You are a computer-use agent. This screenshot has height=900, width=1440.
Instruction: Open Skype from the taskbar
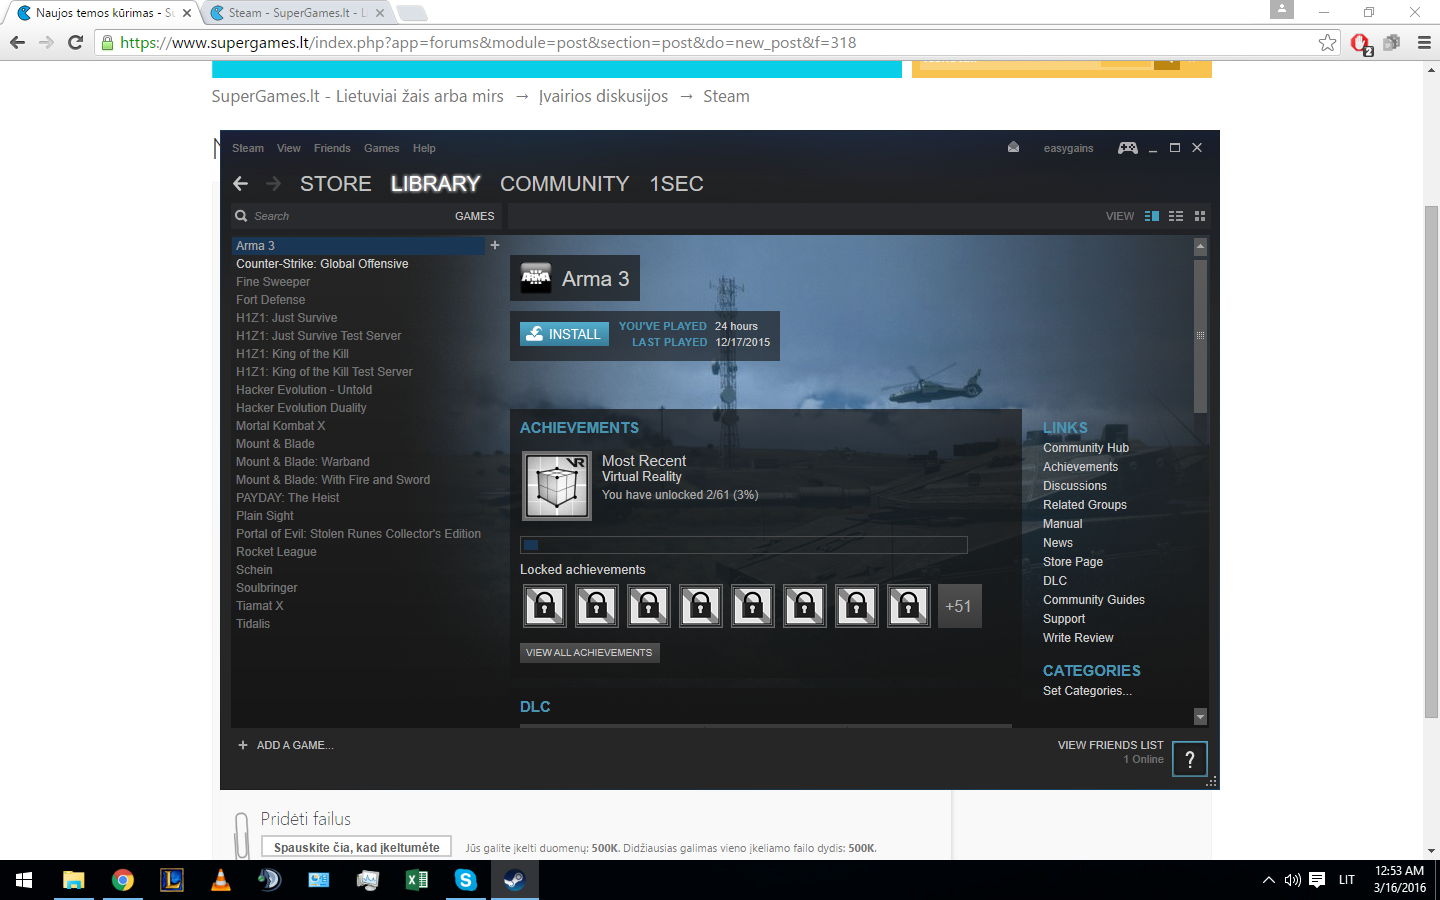click(466, 880)
